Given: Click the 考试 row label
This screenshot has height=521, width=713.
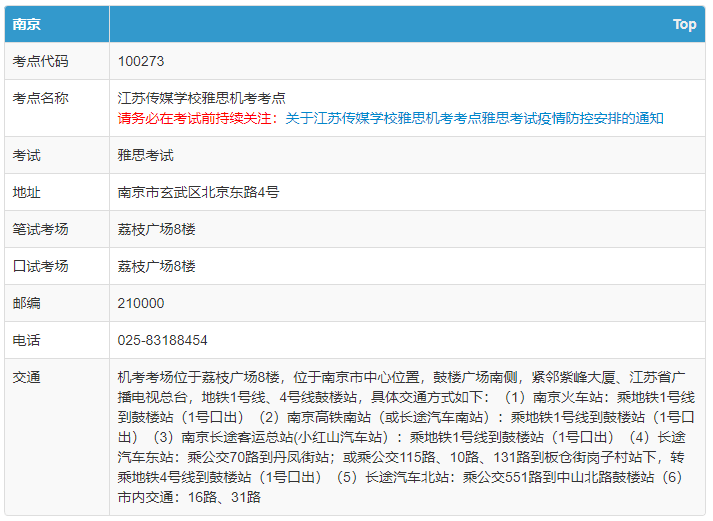Looking at the screenshot, I should coord(26,155).
